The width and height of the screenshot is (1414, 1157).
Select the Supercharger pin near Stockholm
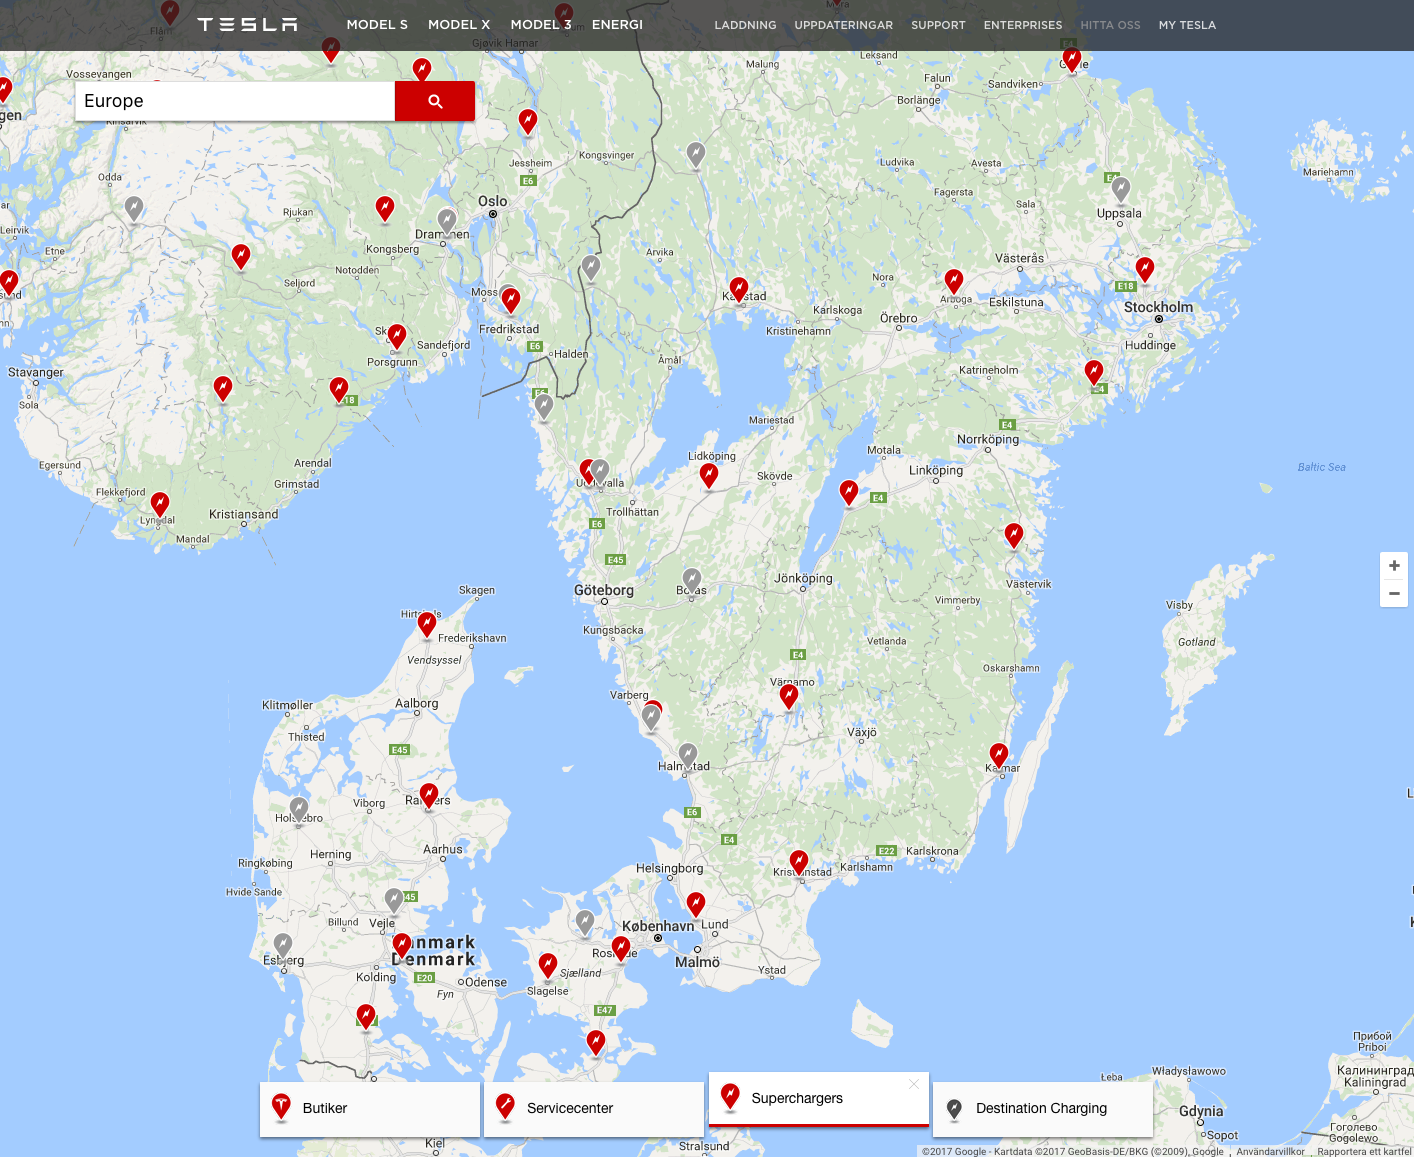[1145, 268]
